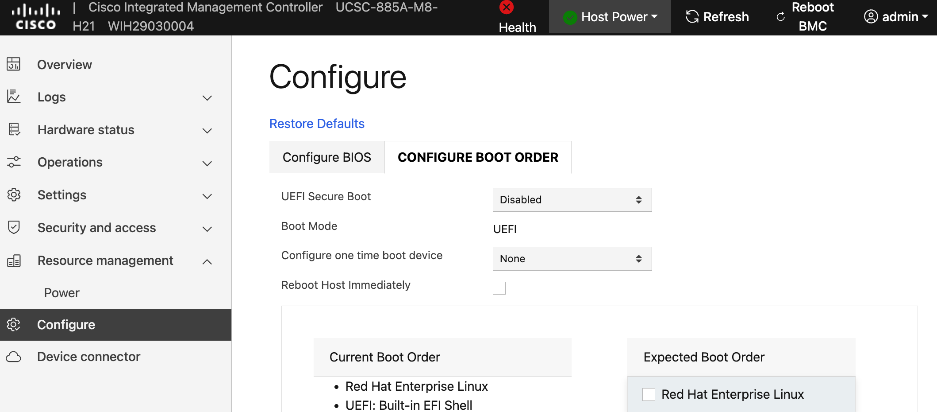Click UEFI: Built-in EFI Shell entry
Viewport: 937px width, 412px height.
(x=409, y=406)
